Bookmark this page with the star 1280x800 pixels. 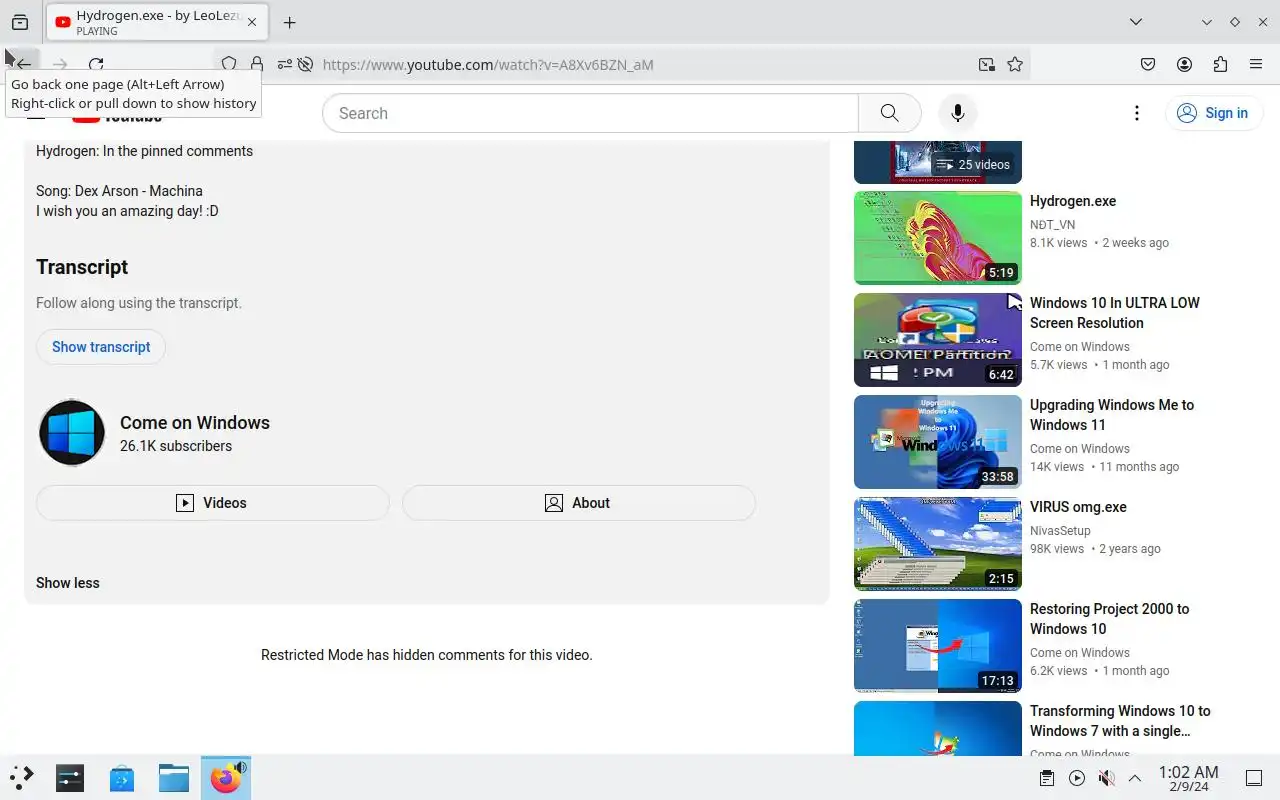click(1015, 64)
